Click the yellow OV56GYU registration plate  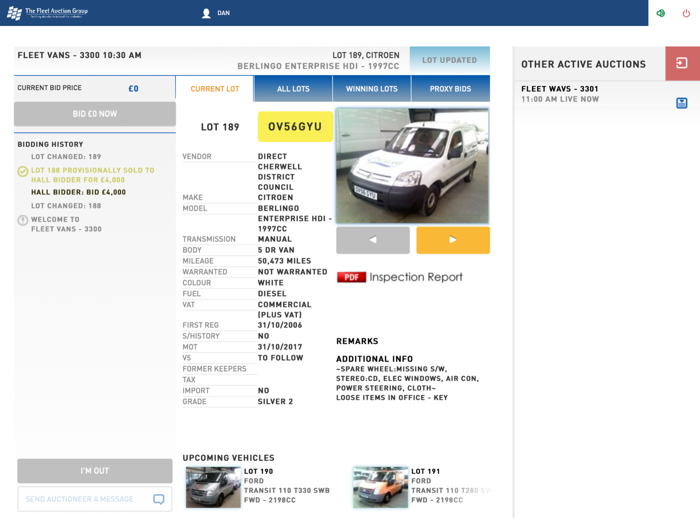pos(295,127)
